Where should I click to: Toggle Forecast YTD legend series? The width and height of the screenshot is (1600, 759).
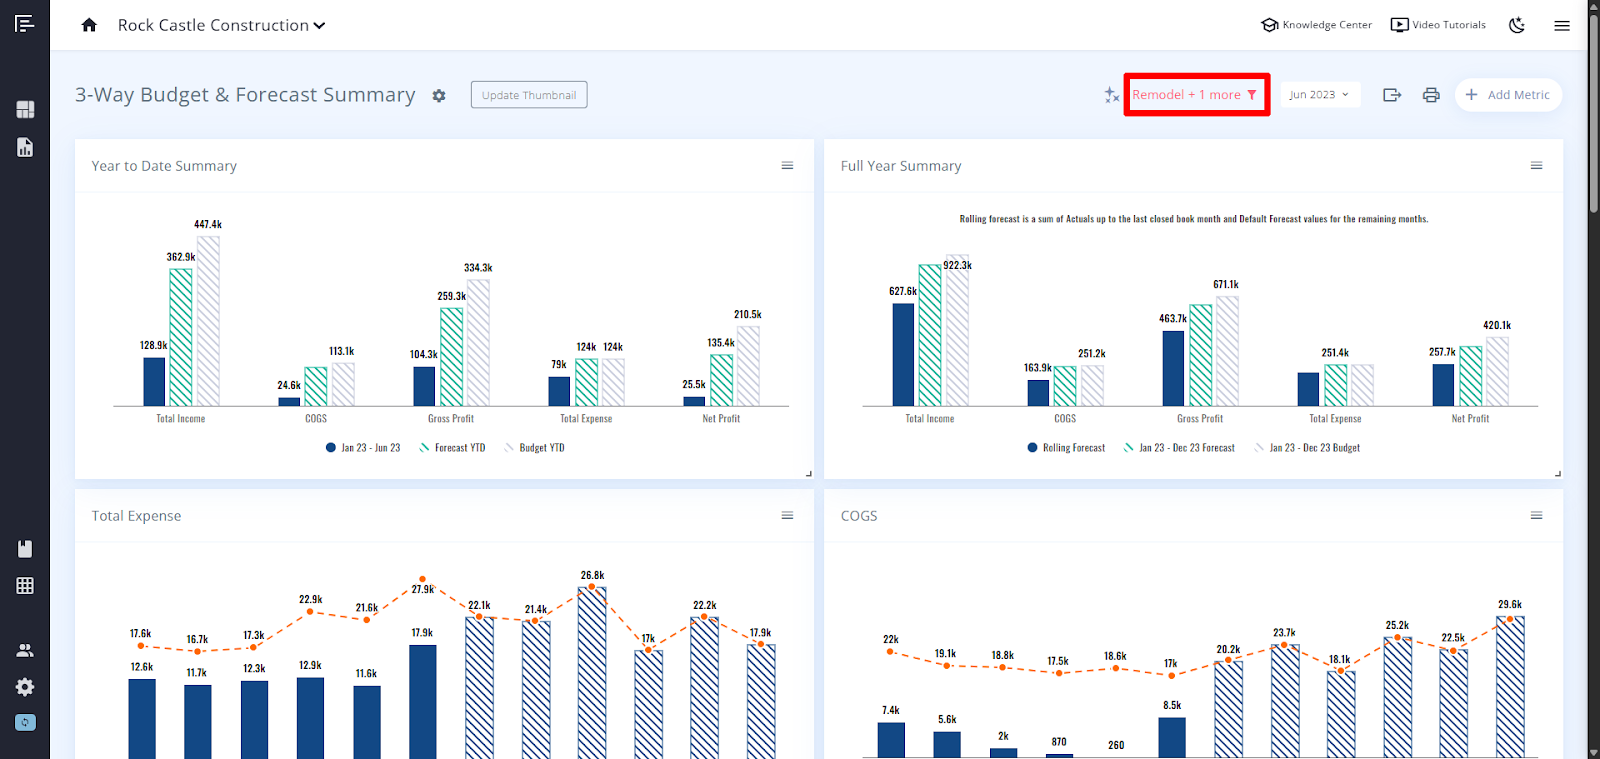pyautogui.click(x=452, y=448)
